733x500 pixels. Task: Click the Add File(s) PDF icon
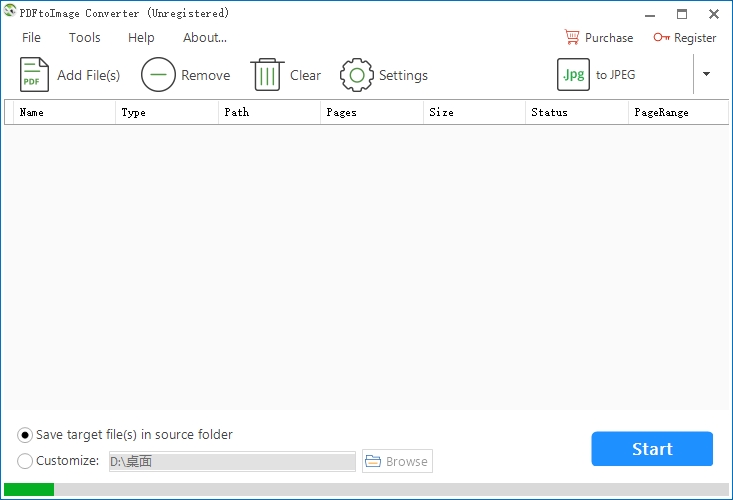pyautogui.click(x=34, y=74)
